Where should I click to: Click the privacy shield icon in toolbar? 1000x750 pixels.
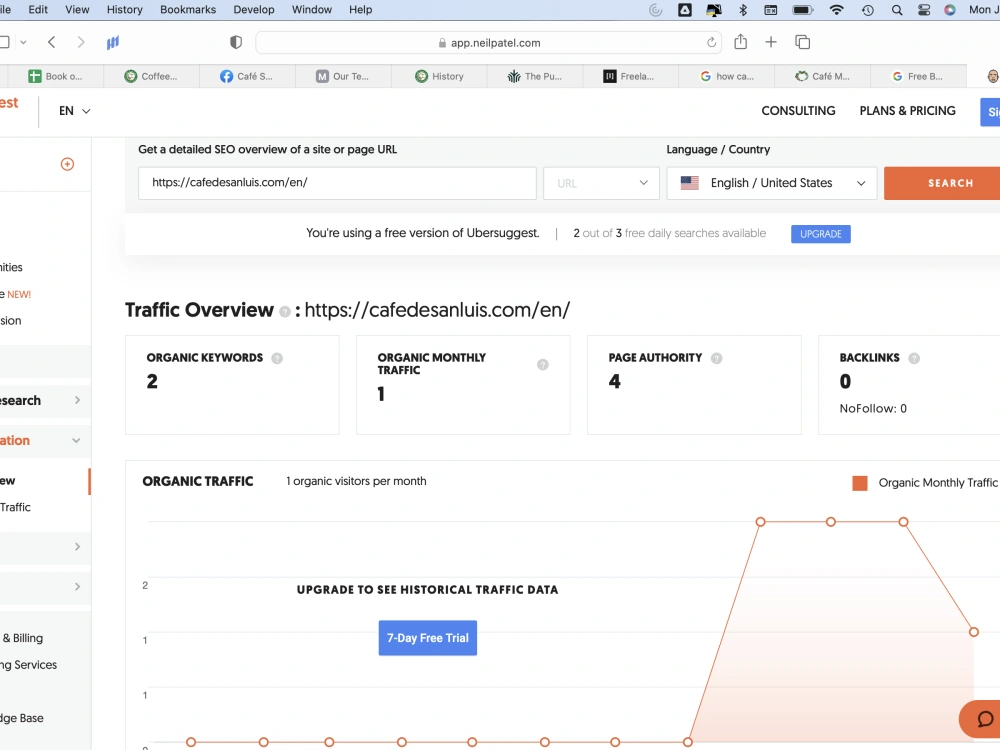(x=236, y=42)
